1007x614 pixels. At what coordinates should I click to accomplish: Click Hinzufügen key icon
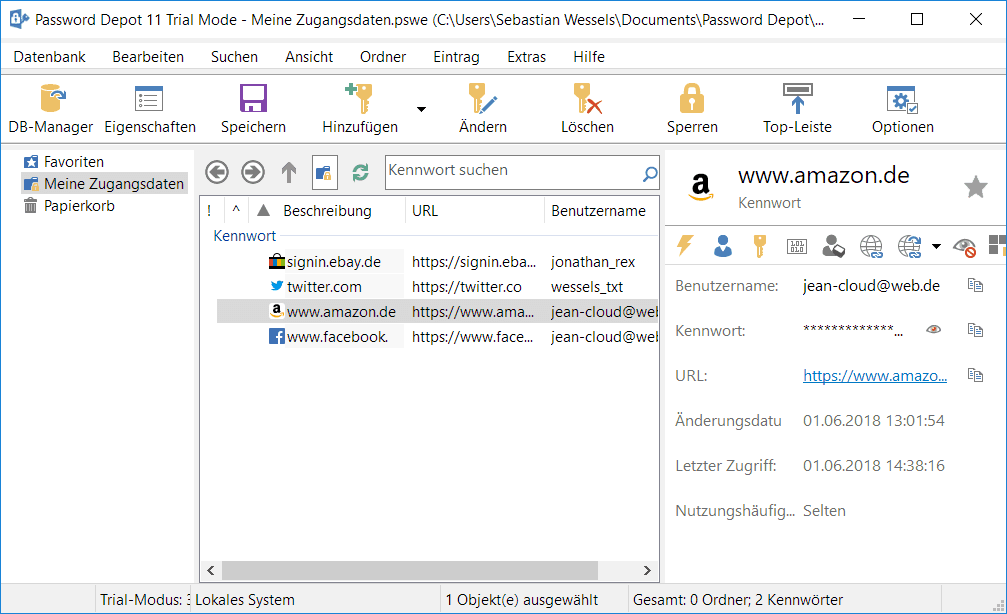[x=359, y=99]
